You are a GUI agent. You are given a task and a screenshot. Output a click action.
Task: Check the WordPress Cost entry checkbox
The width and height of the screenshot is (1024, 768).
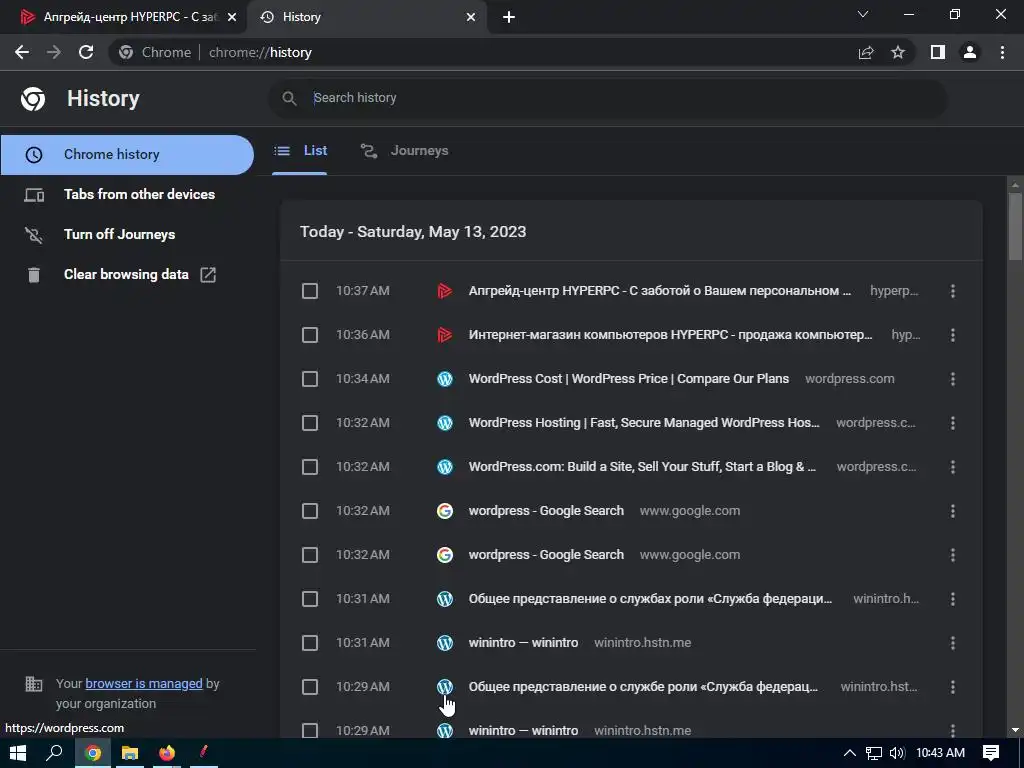310,379
